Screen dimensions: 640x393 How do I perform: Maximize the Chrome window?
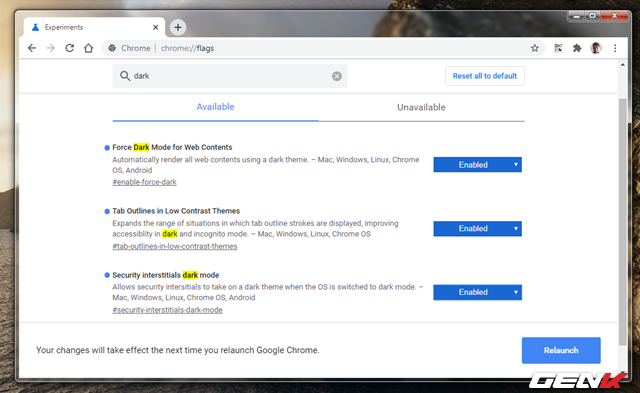(x=593, y=16)
